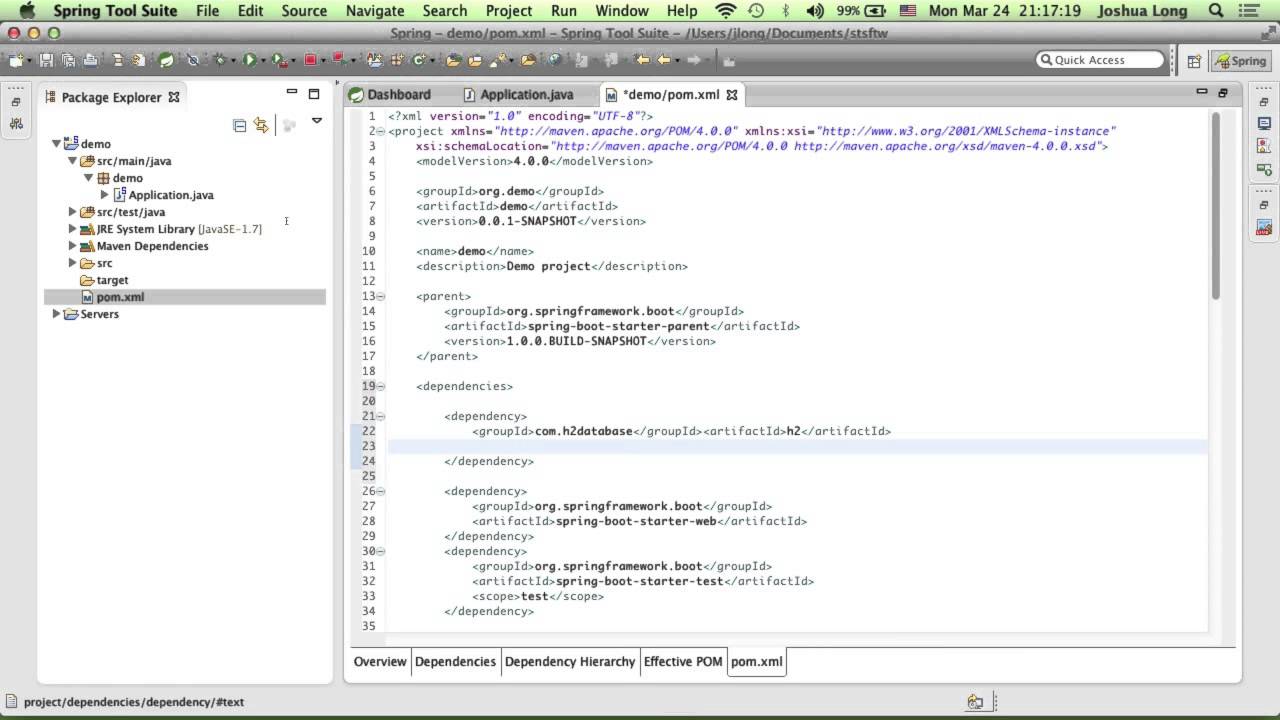Open the Outline view icon in right trim
Viewport: 1280px width, 720px height.
pyautogui.click(x=1264, y=146)
